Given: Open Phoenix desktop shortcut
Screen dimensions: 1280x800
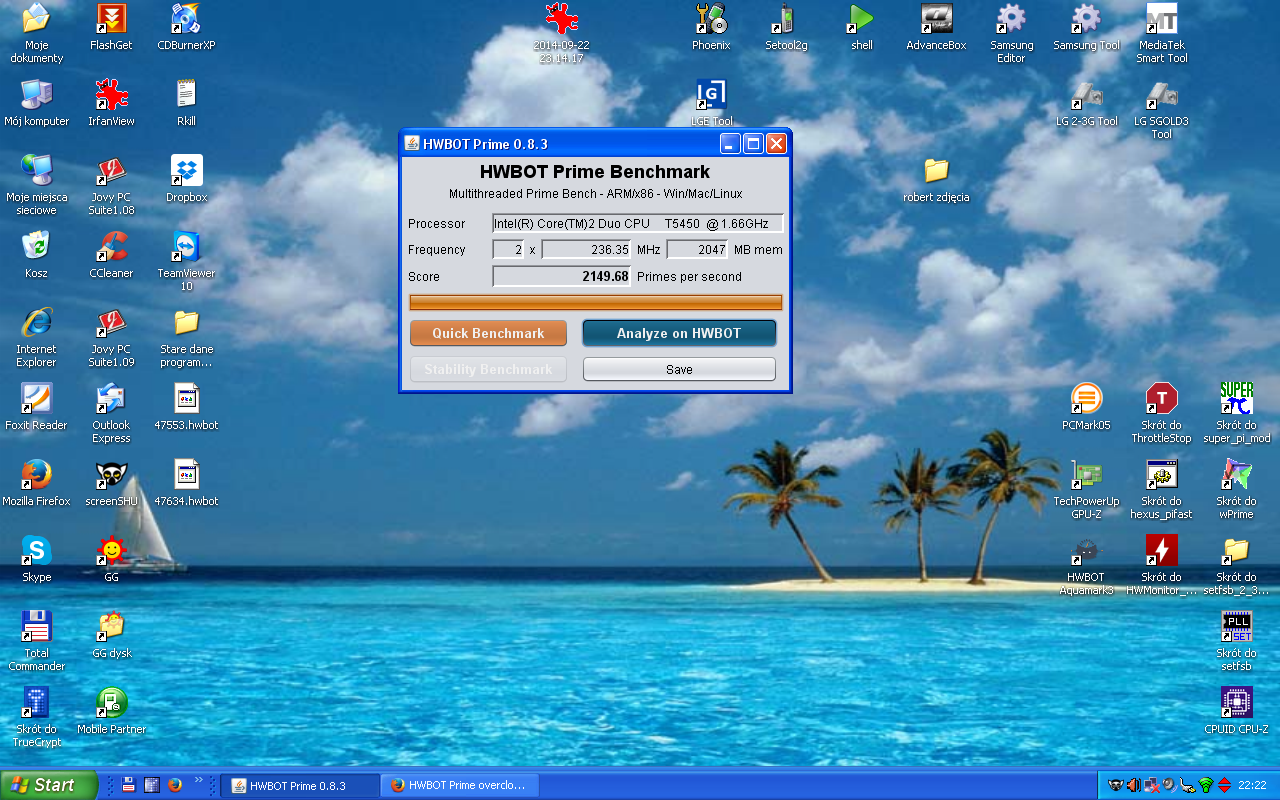Looking at the screenshot, I should pyautogui.click(x=711, y=27).
